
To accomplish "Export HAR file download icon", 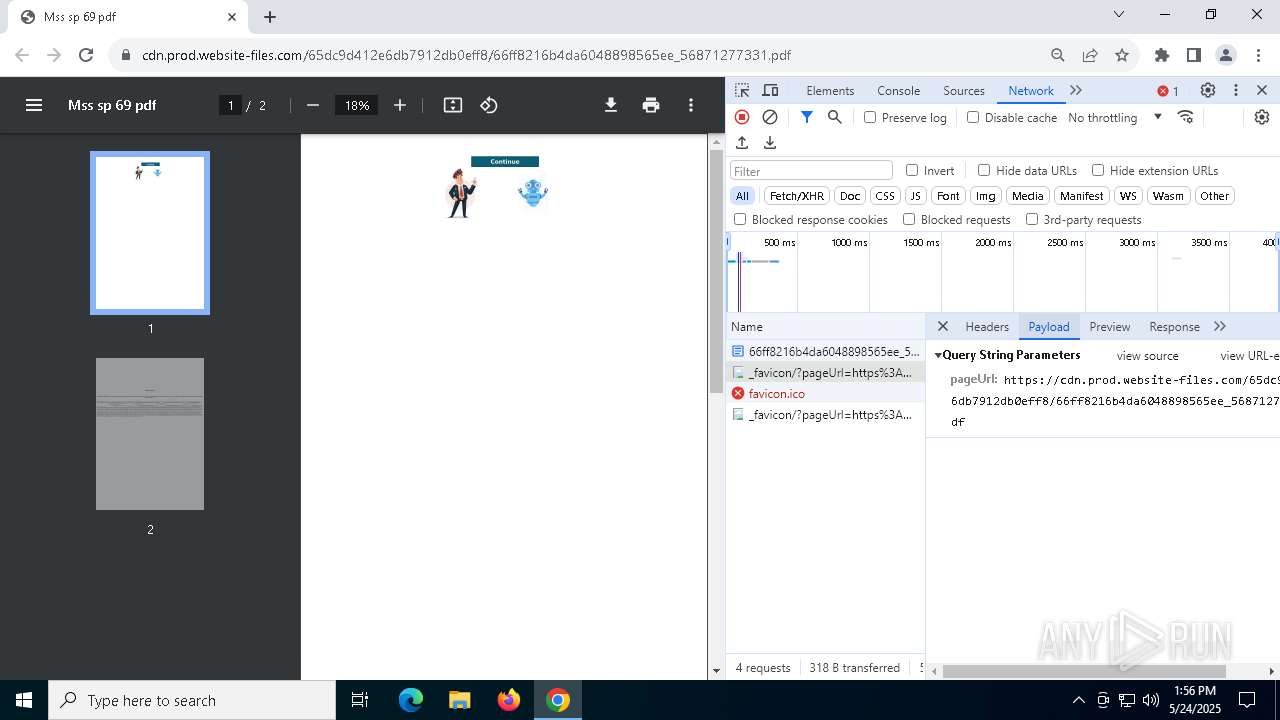I will (770, 143).
